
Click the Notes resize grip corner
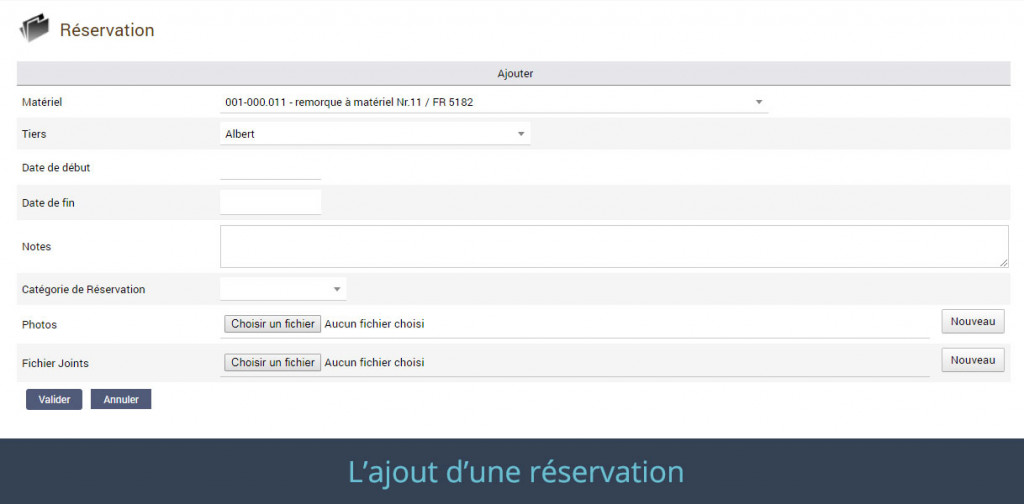click(1004, 263)
